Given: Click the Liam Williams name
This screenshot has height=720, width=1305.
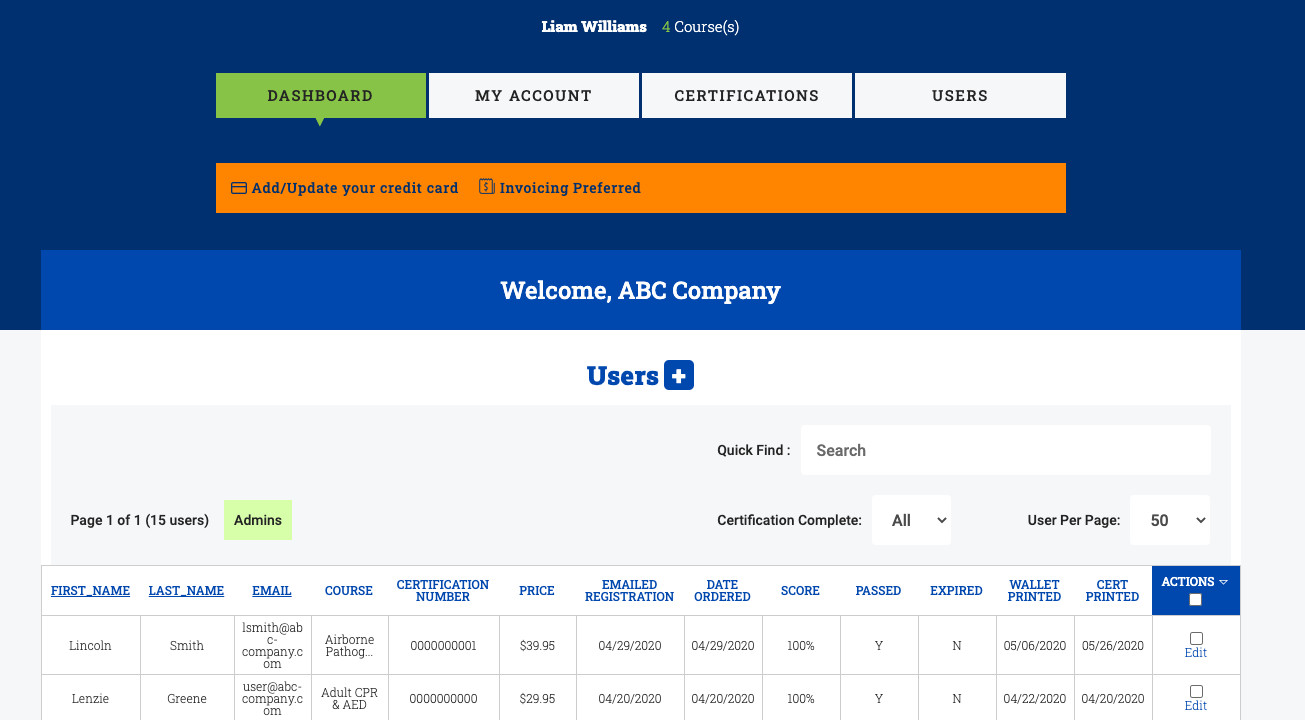Looking at the screenshot, I should coord(594,27).
